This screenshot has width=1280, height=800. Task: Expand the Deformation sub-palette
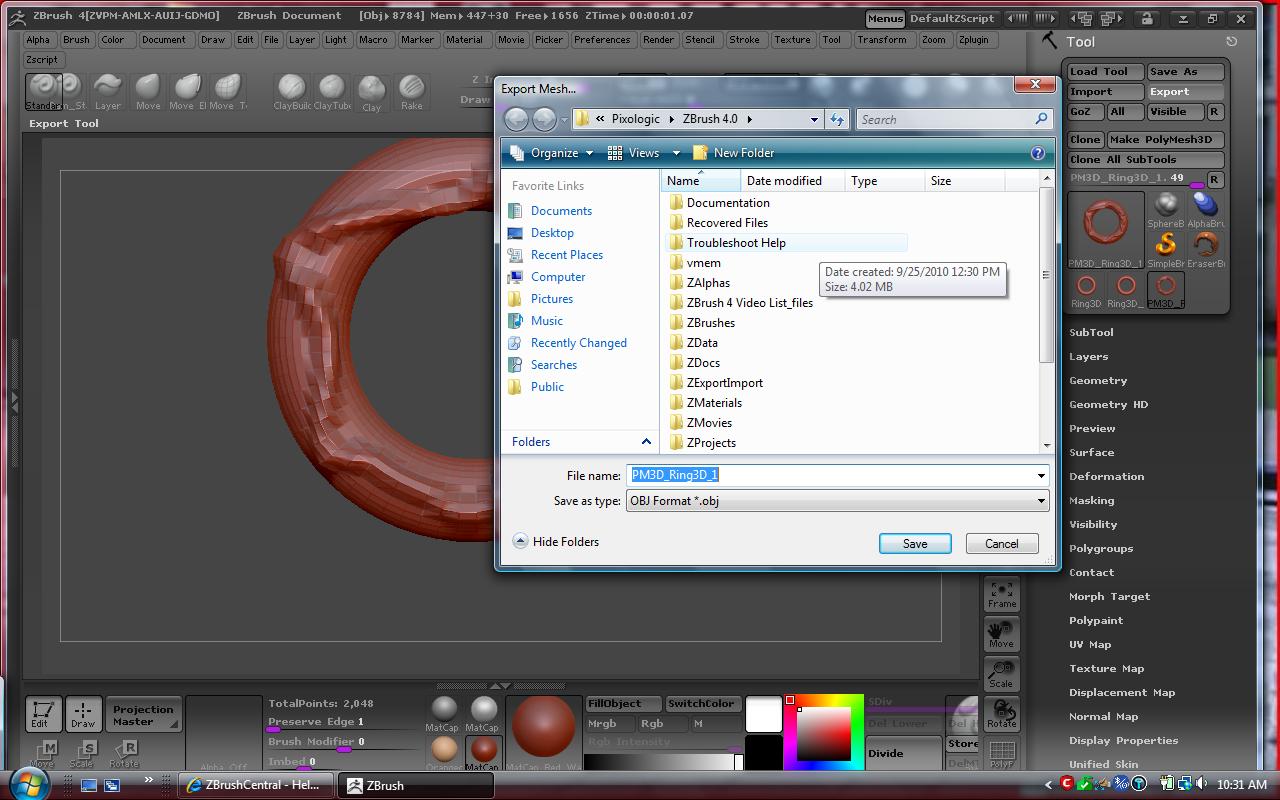[x=1106, y=476]
